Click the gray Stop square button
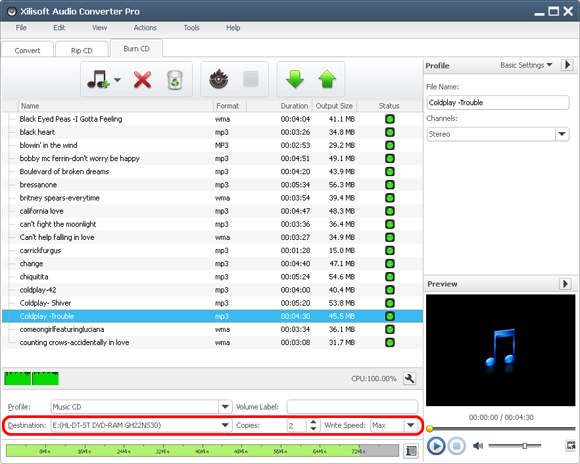 point(251,79)
